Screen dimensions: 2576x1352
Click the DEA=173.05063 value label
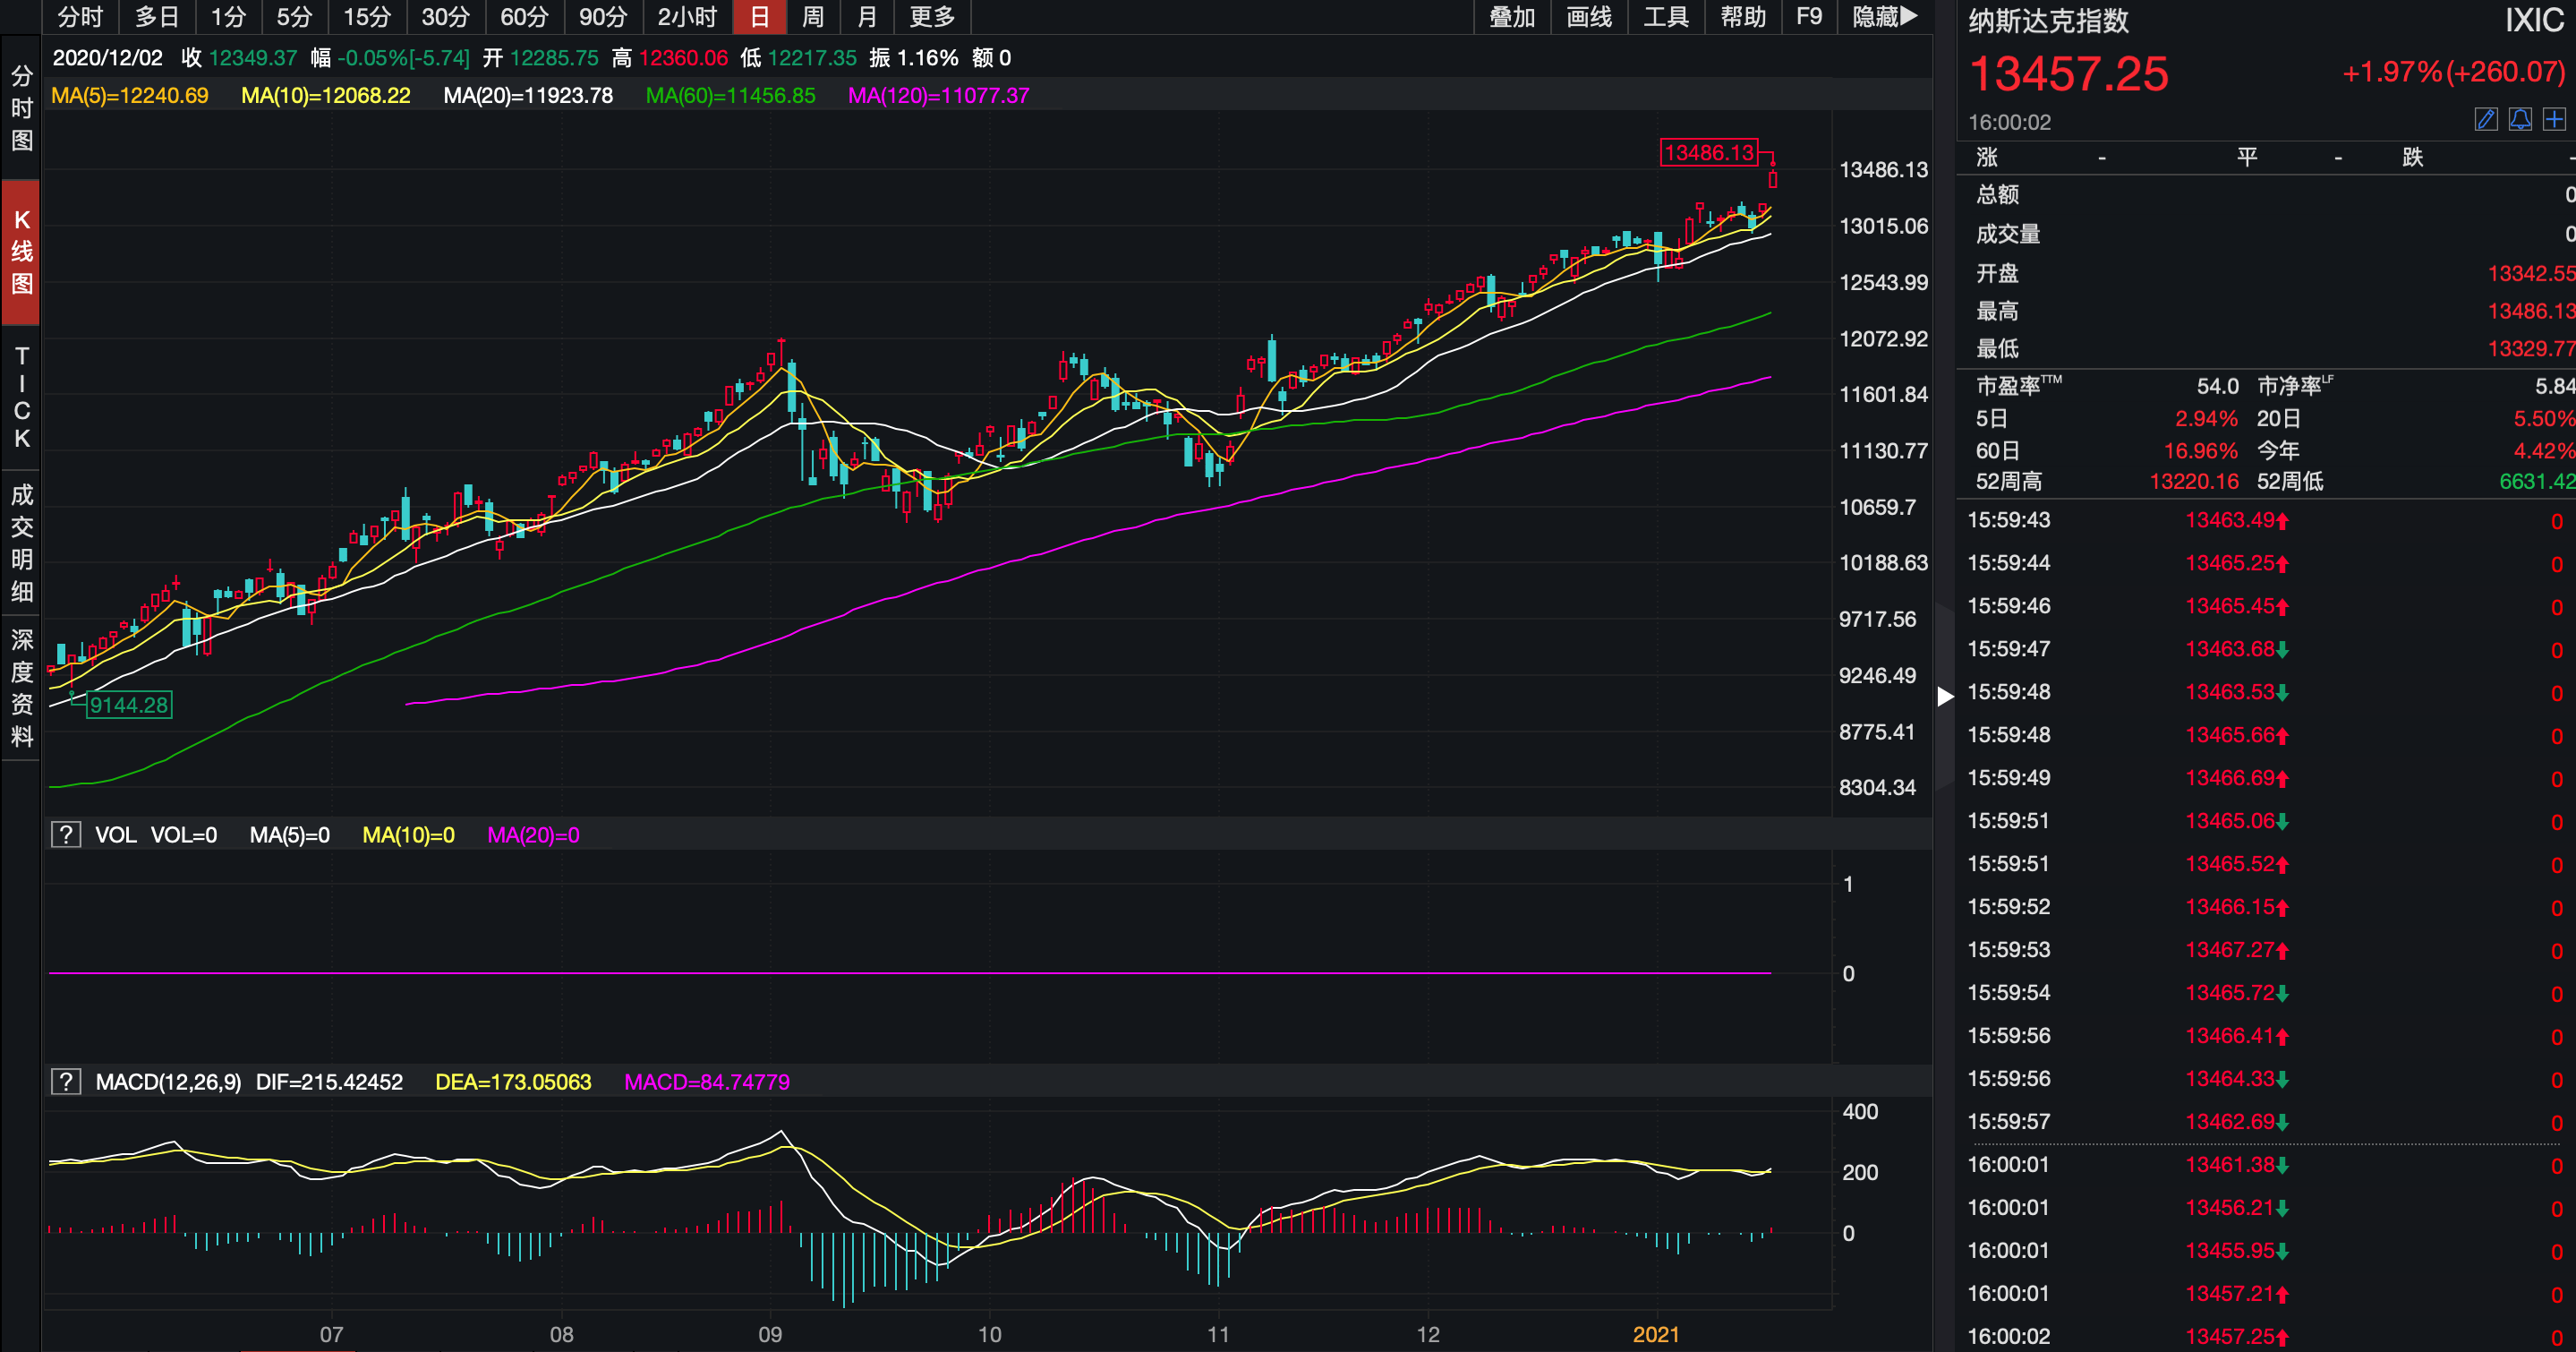(x=513, y=1082)
